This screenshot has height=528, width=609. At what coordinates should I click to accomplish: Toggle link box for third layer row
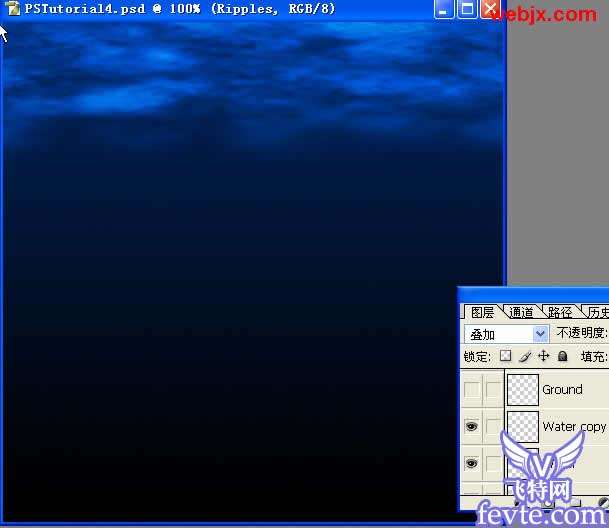(494, 463)
